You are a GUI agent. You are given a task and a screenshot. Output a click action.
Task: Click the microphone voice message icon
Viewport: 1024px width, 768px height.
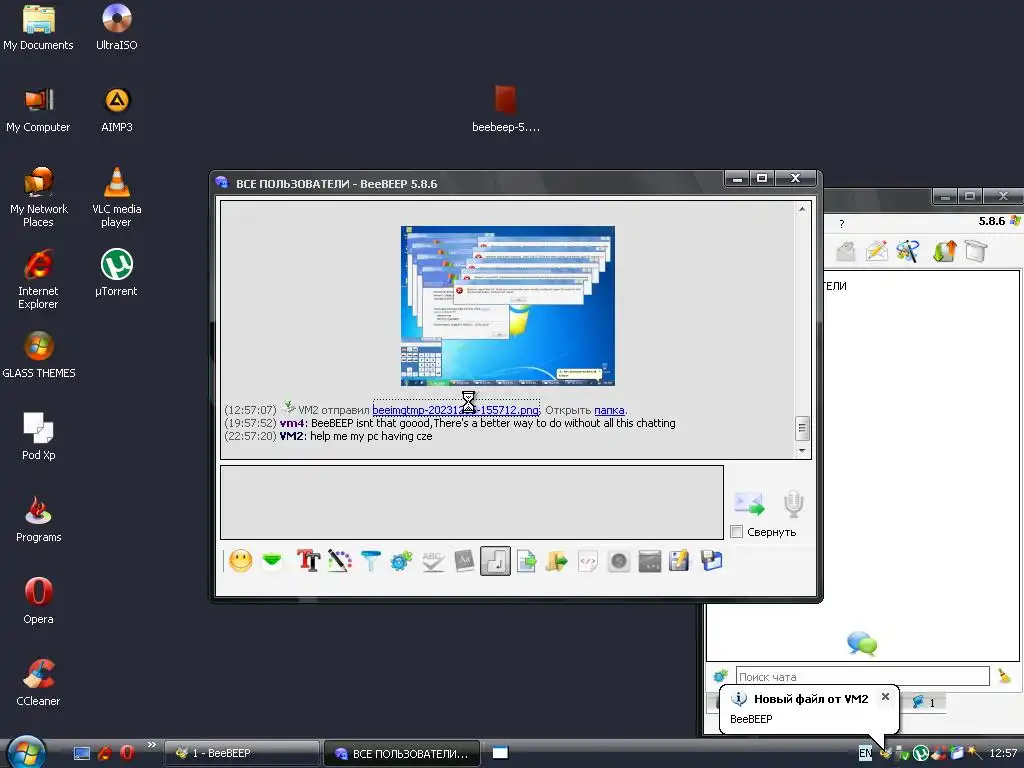click(793, 504)
